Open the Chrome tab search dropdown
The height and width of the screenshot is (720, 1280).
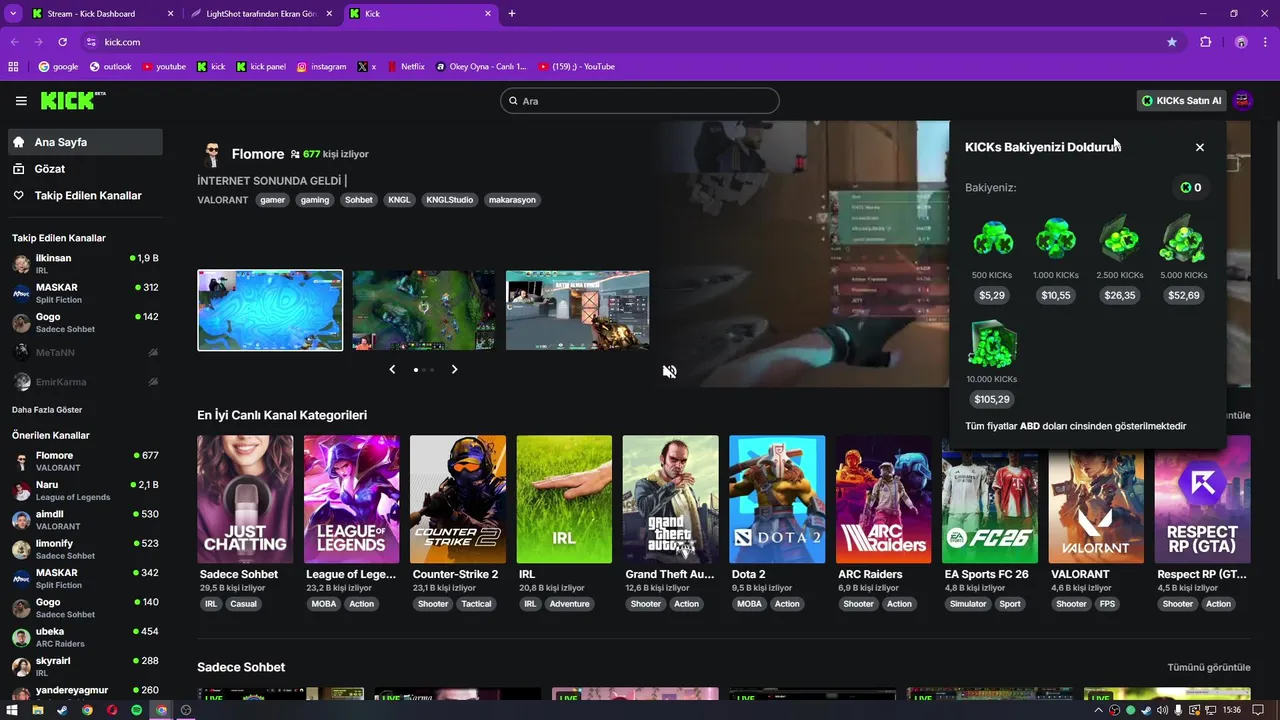[x=13, y=14]
